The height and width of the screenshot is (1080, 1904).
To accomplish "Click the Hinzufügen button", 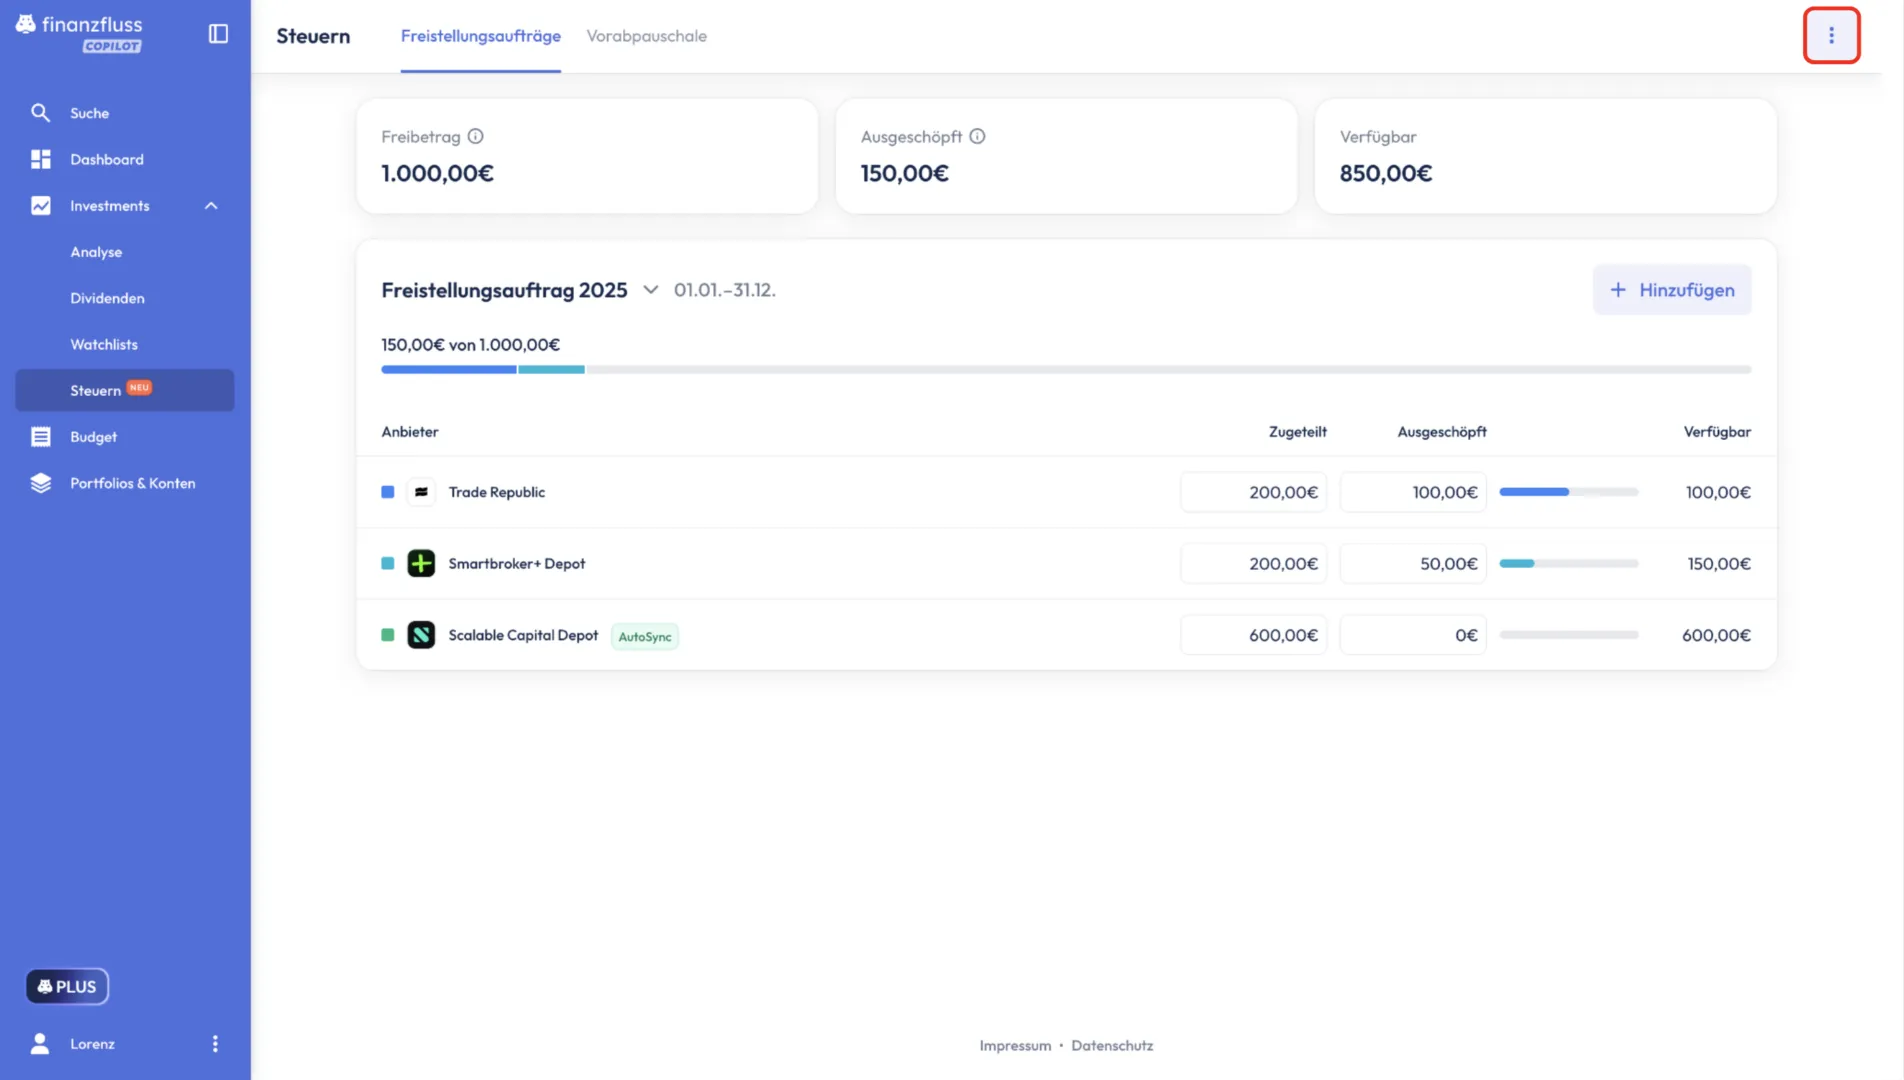I will (x=1671, y=290).
